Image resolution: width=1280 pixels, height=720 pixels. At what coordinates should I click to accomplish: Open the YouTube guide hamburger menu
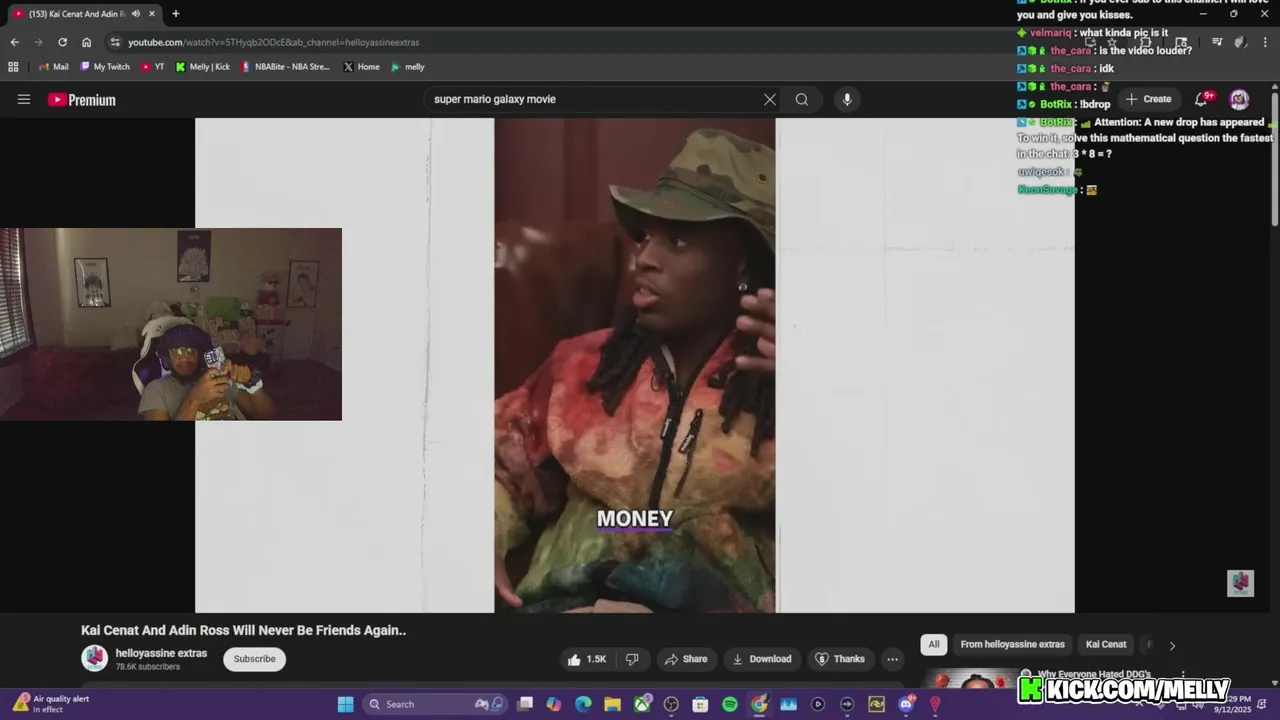[x=24, y=99]
